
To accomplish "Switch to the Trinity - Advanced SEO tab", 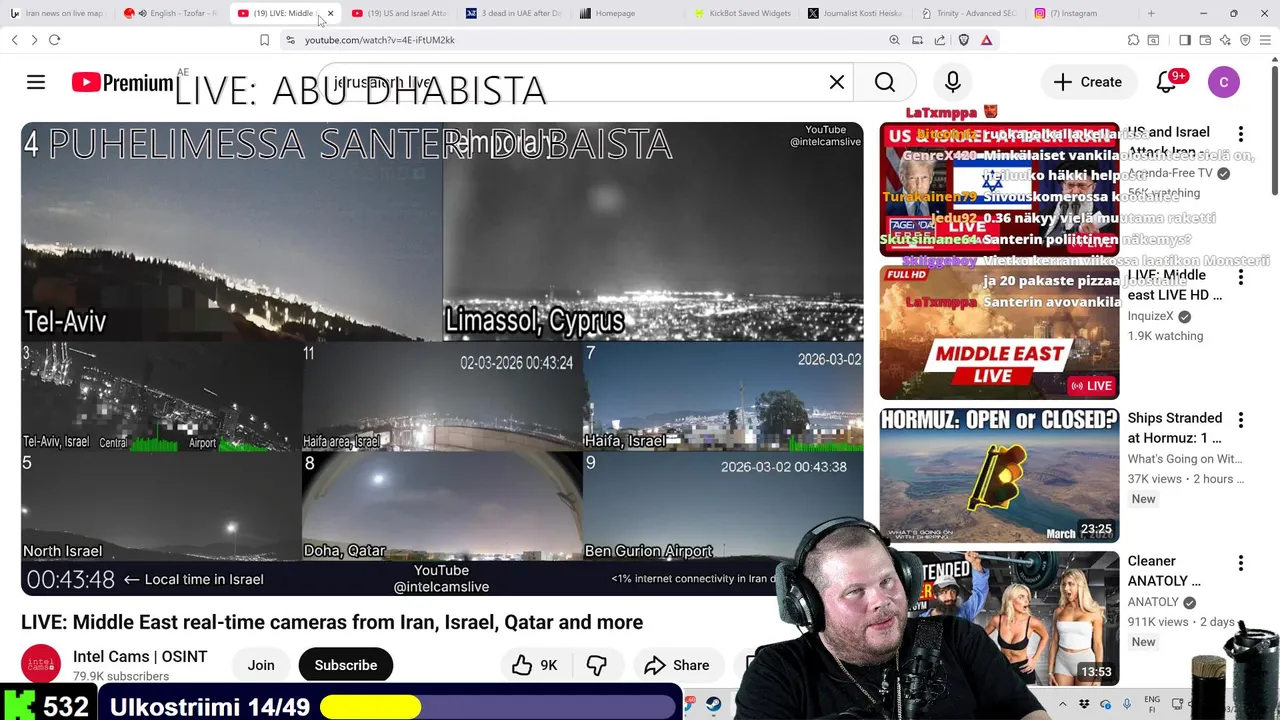I will click(x=970, y=13).
